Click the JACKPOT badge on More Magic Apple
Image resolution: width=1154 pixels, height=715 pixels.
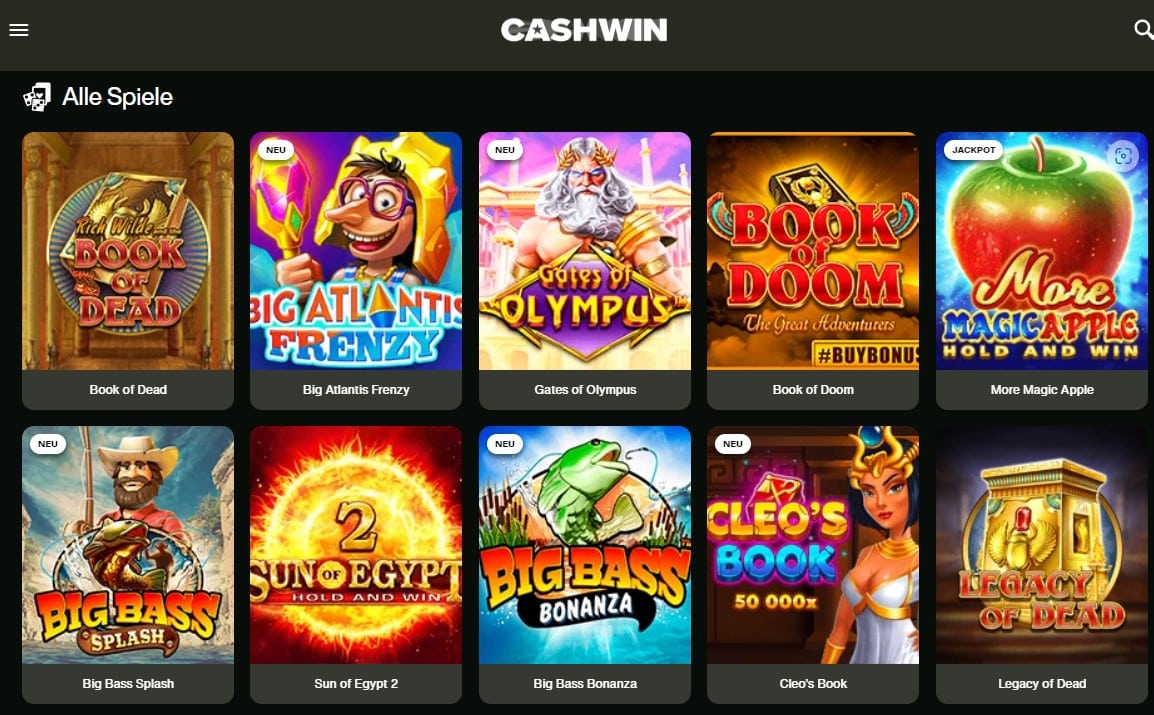point(973,150)
